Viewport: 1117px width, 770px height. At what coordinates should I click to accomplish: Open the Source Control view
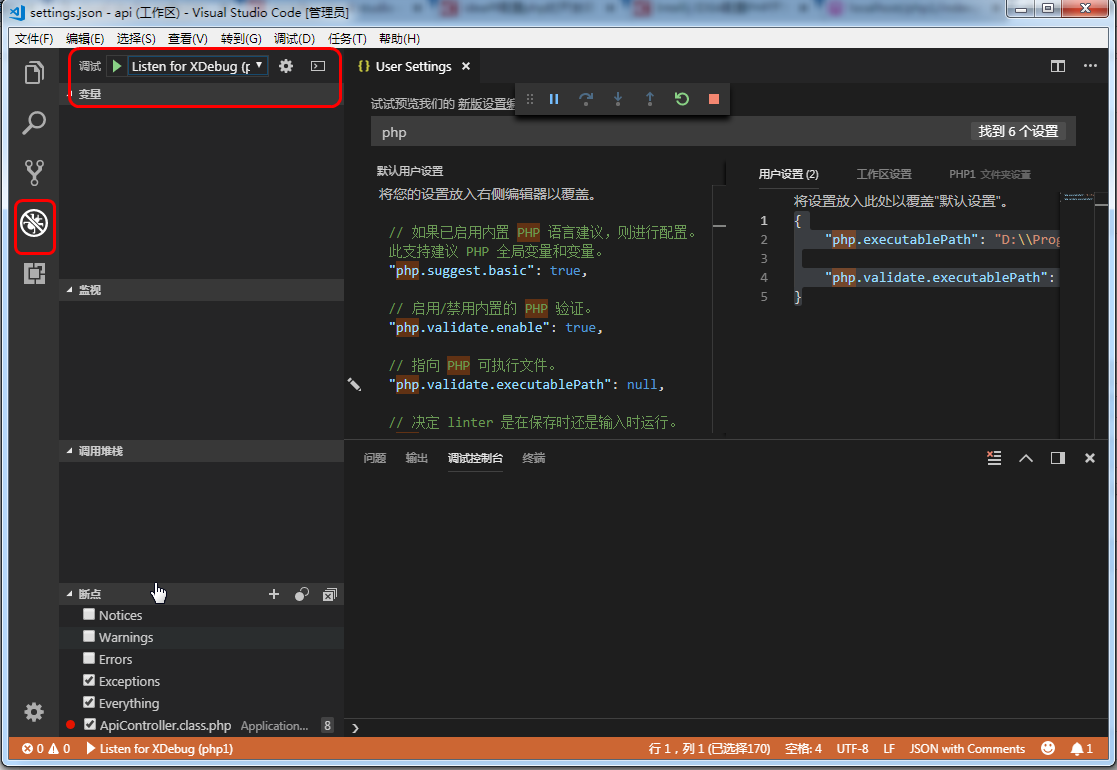pyautogui.click(x=34, y=172)
